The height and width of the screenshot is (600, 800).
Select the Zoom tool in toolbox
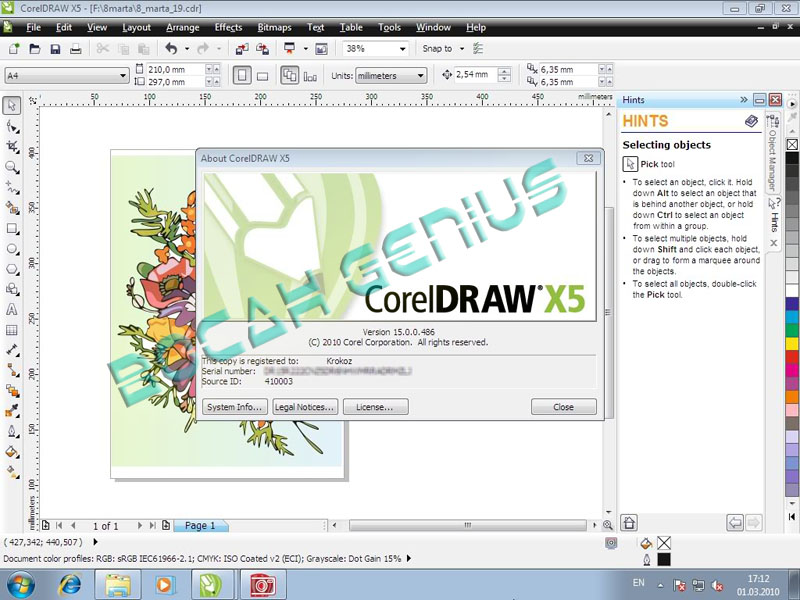click(12, 166)
